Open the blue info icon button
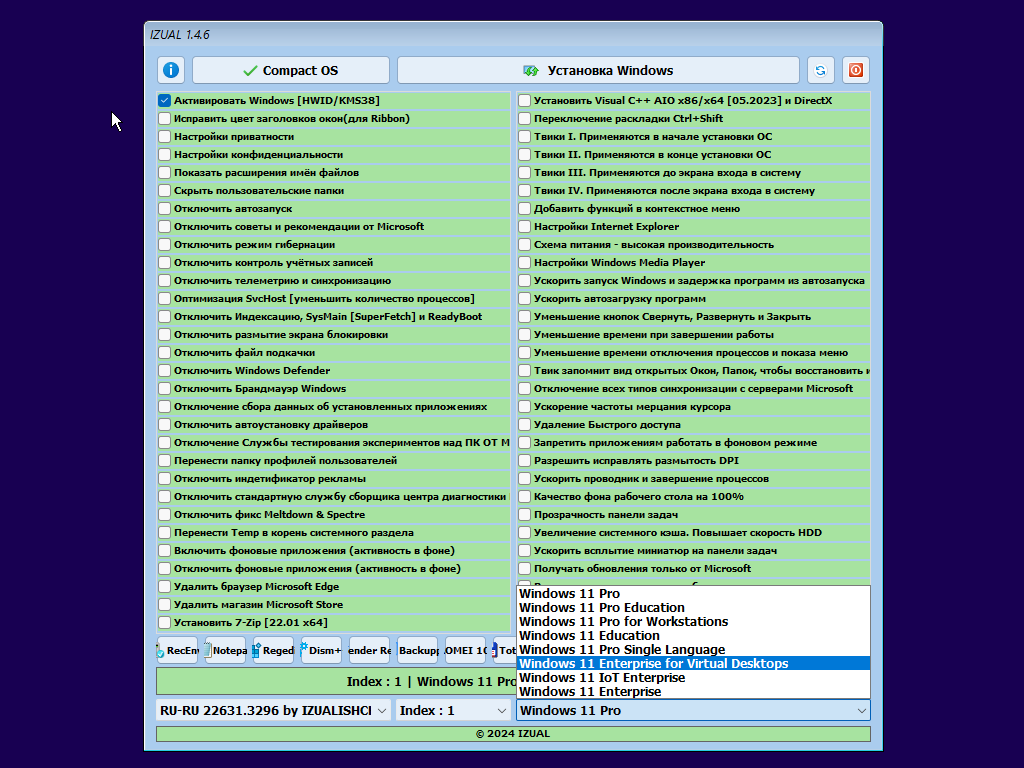Viewport: 1024px width, 768px height. pyautogui.click(x=170, y=70)
